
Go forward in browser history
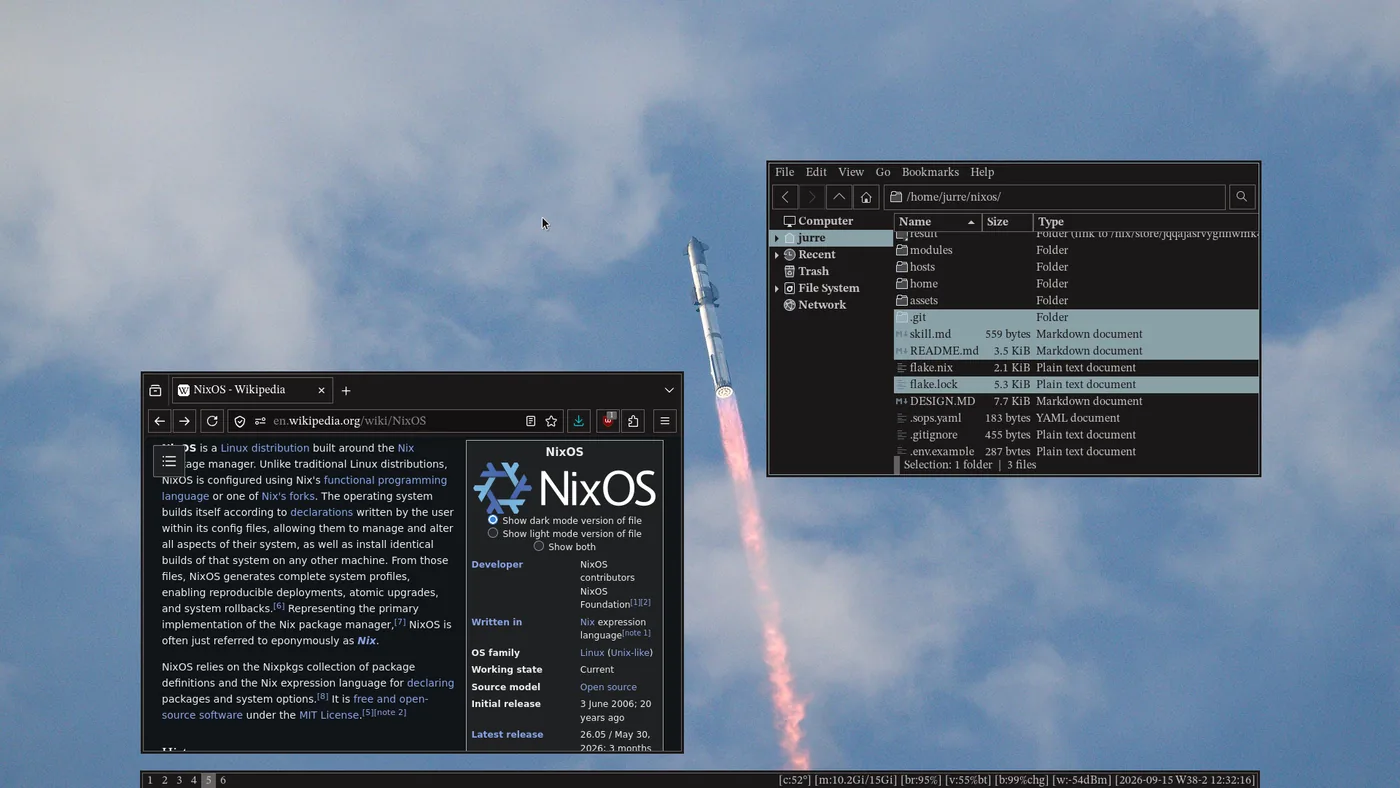point(184,421)
